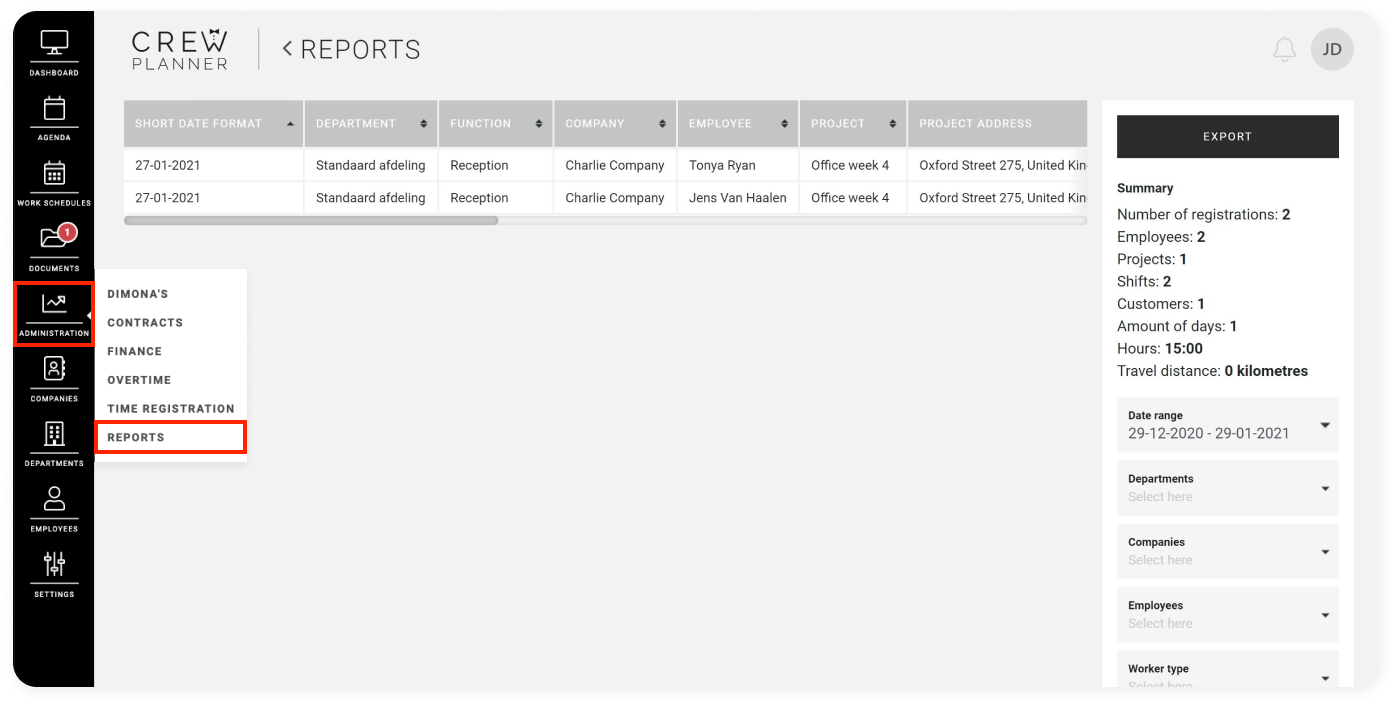Screen dimensions: 1396x706
Task: Click the horizontal table scrollbar
Action: click(x=311, y=221)
